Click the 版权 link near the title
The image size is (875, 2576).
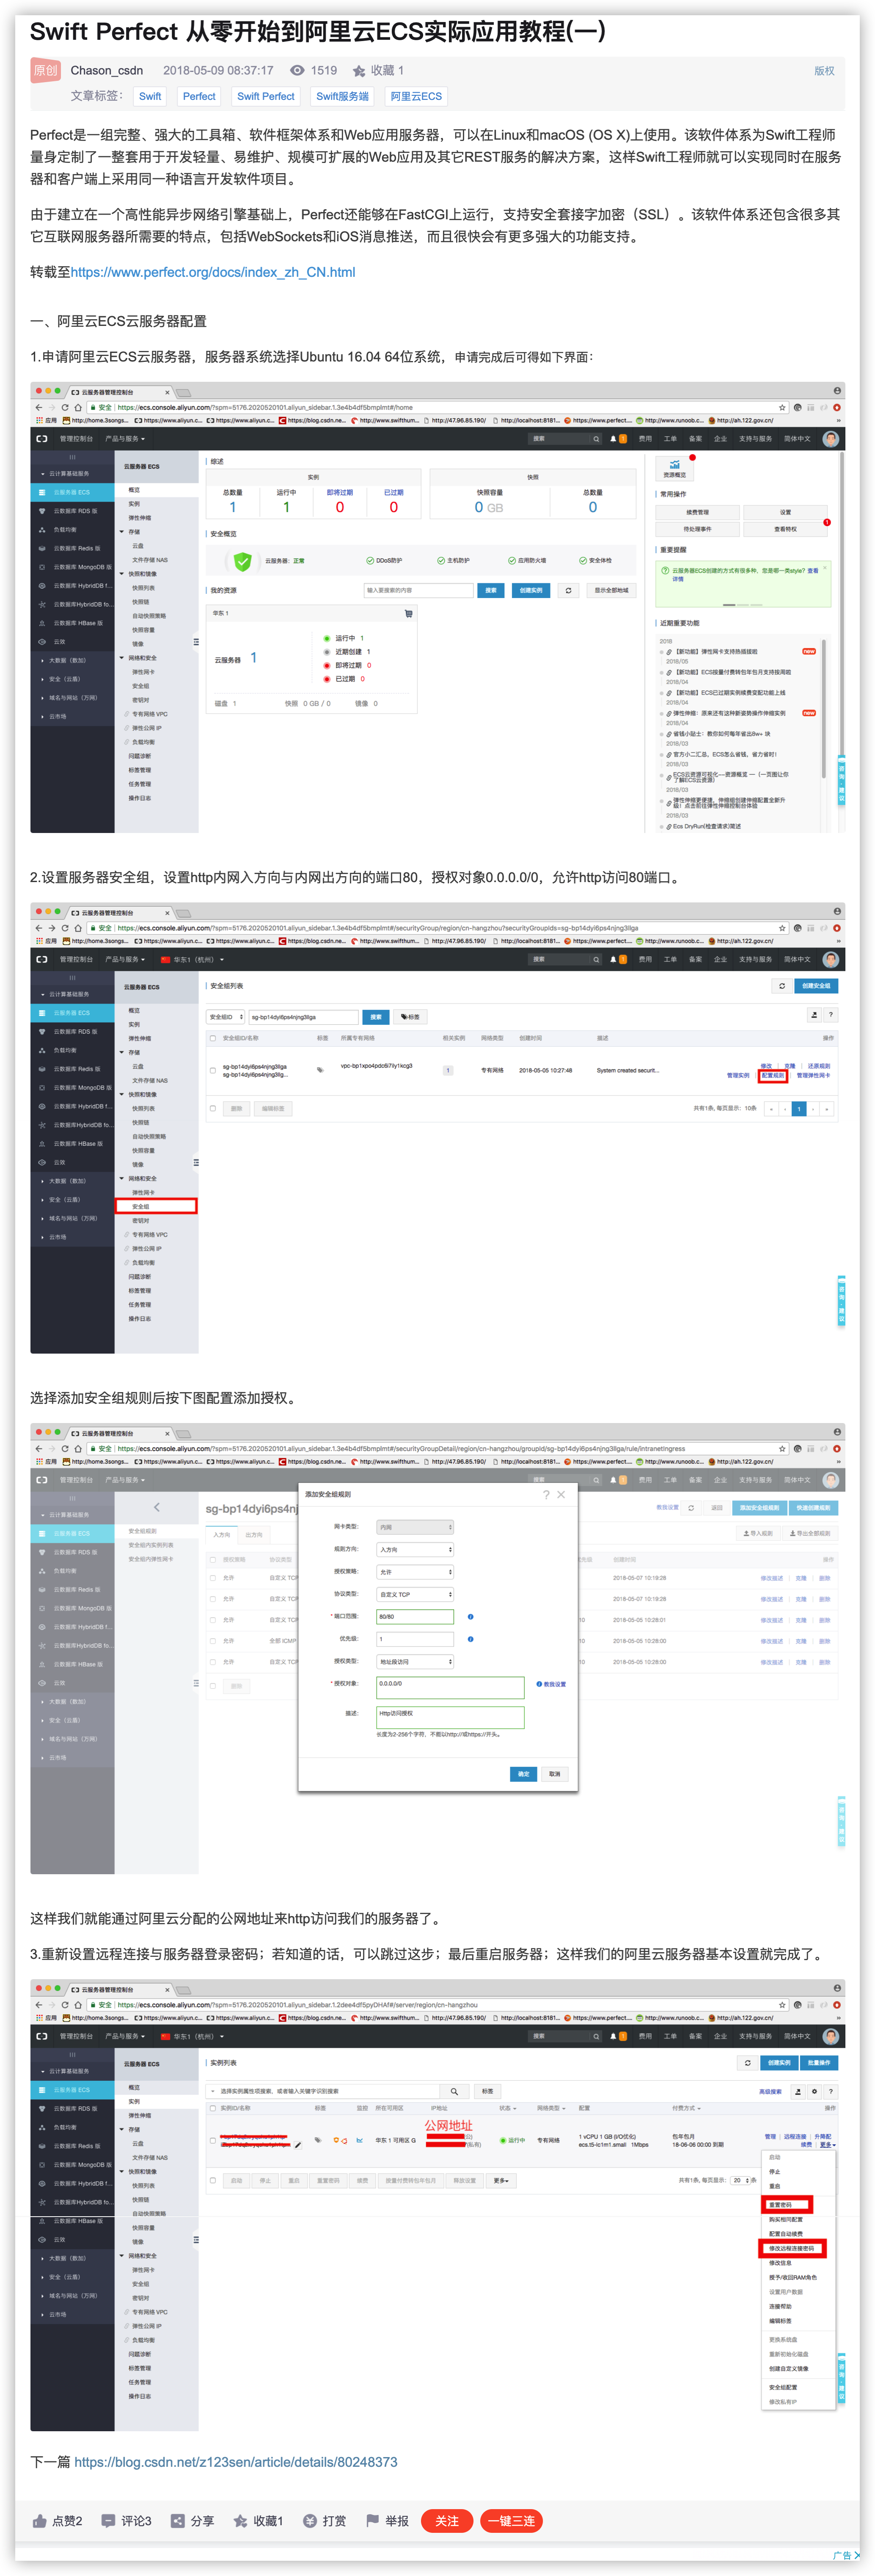(x=824, y=71)
